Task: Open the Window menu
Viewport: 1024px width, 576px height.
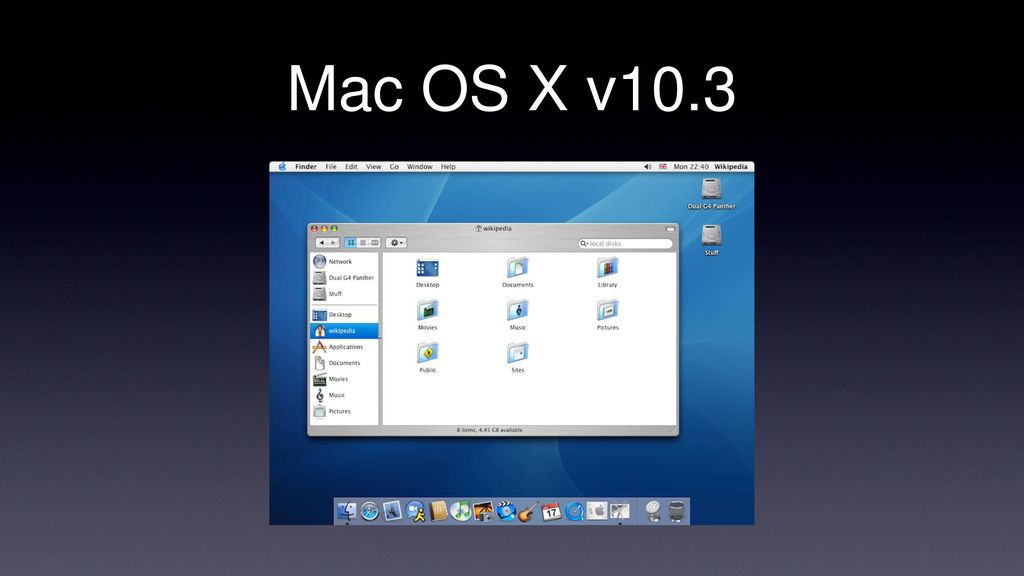Action: tap(420, 167)
